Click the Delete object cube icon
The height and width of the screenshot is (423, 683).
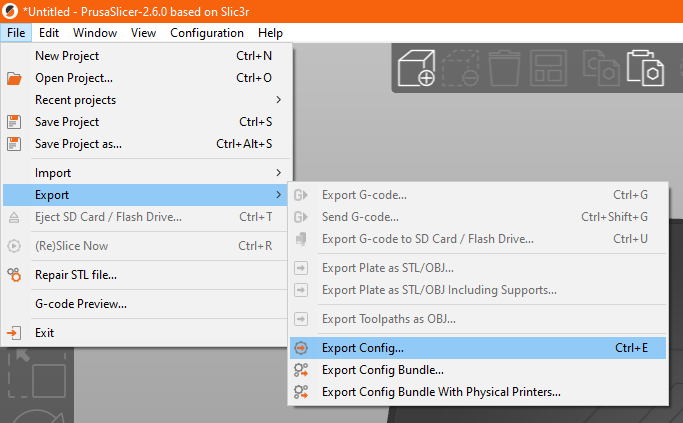(461, 68)
